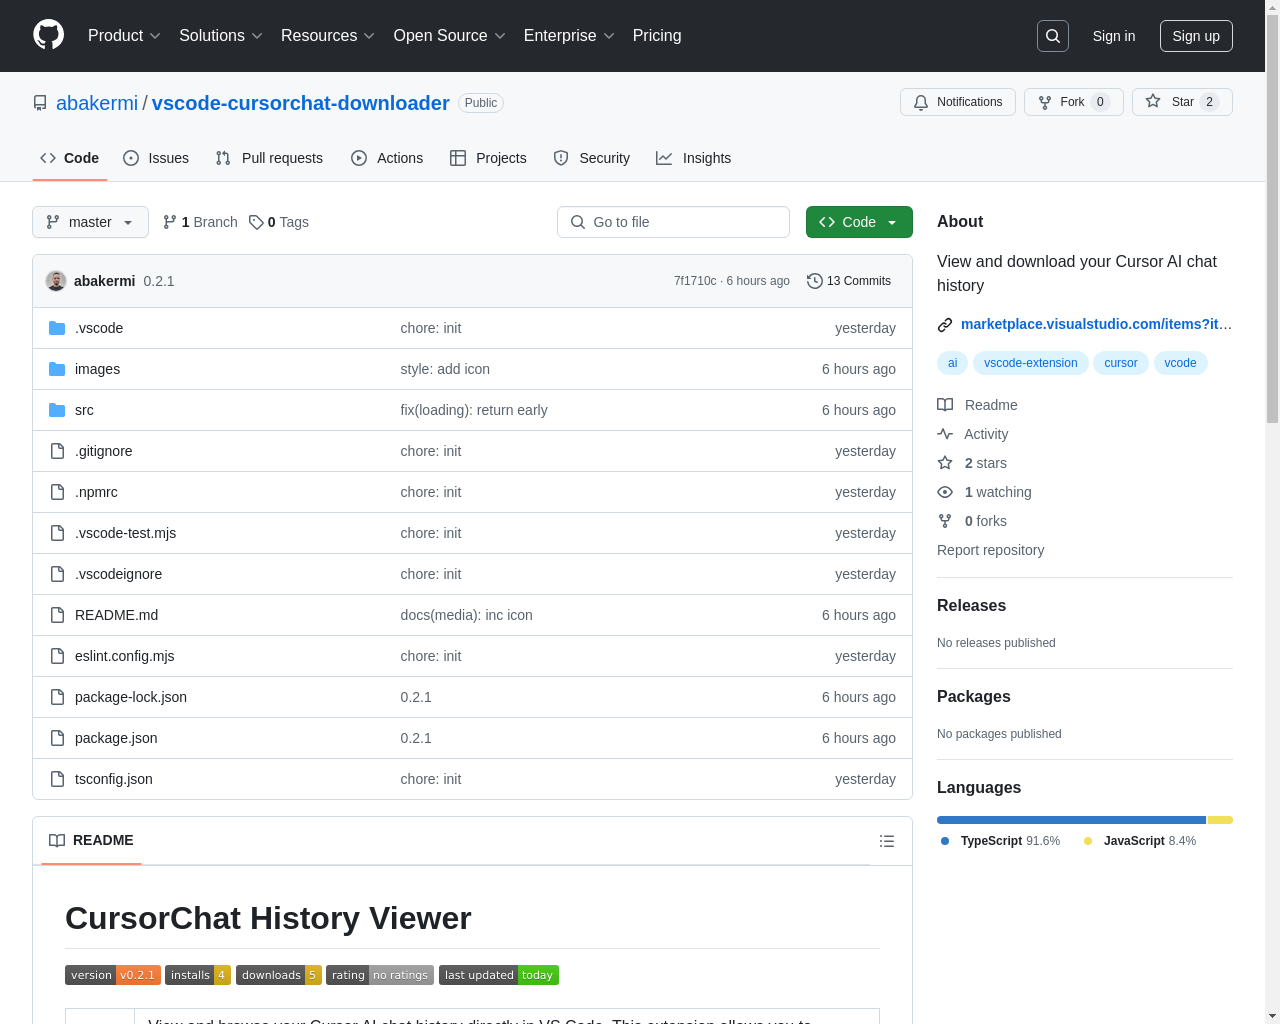Click the Sign in link
The width and height of the screenshot is (1280, 1024).
(1114, 36)
